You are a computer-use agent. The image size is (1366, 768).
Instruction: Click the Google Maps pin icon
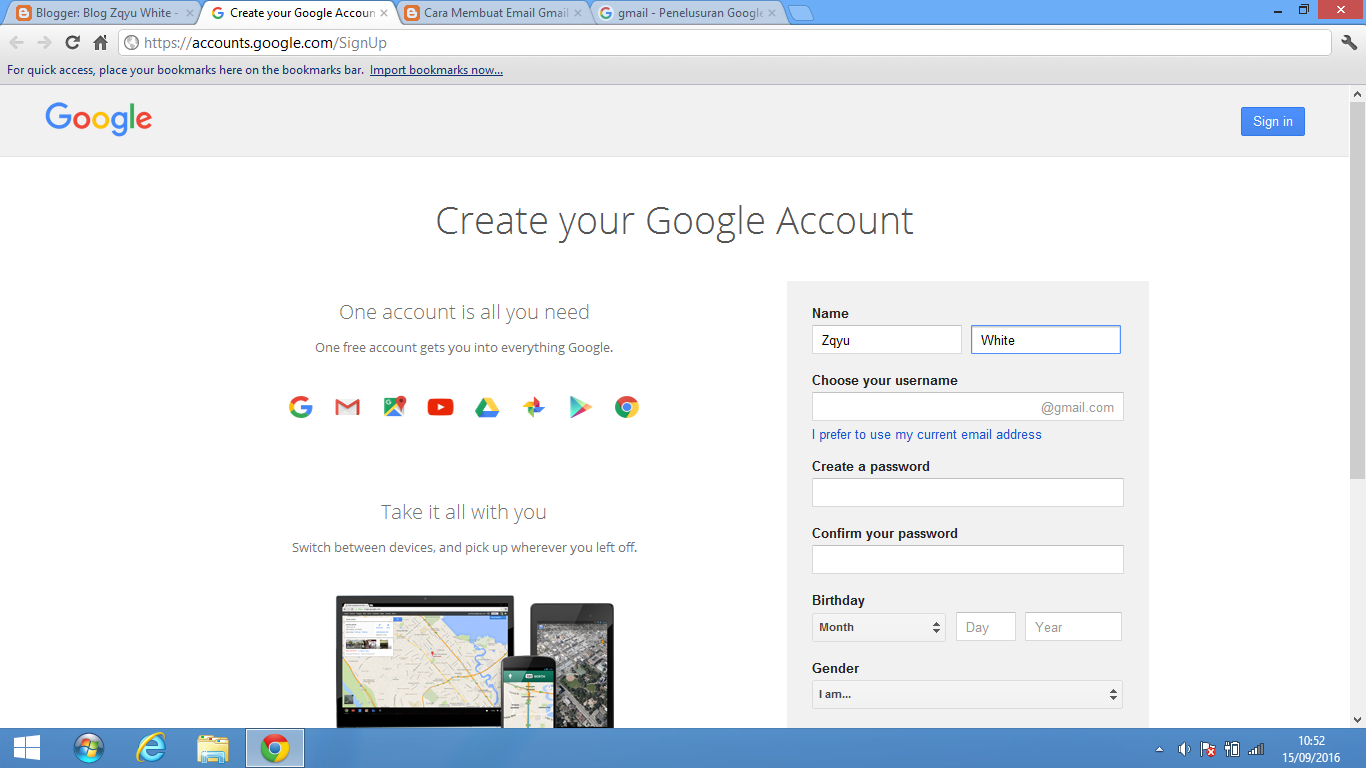coord(394,407)
